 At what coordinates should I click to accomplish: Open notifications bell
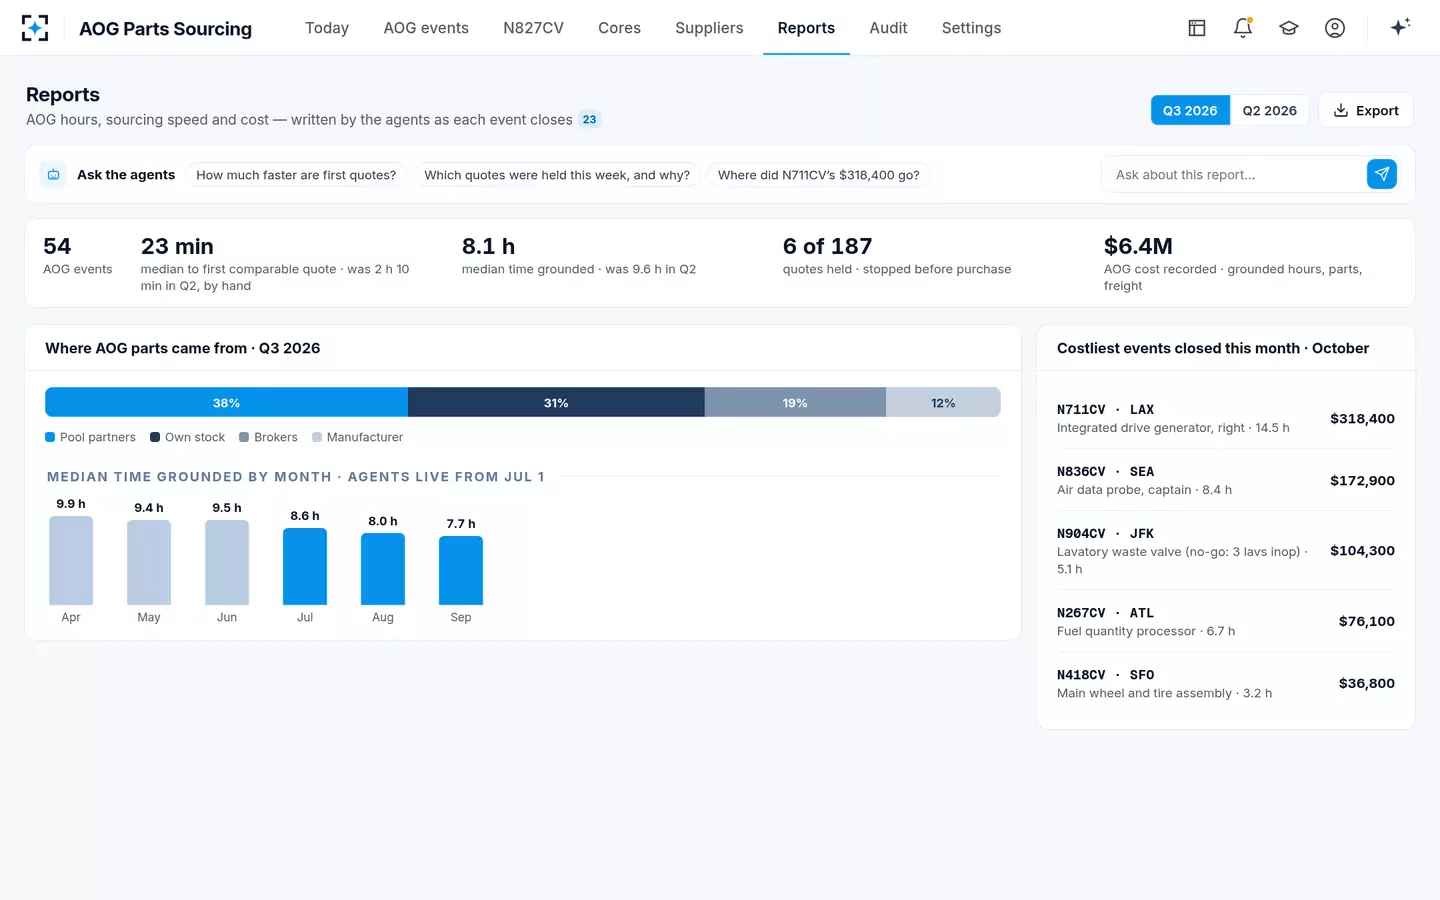pos(1243,28)
